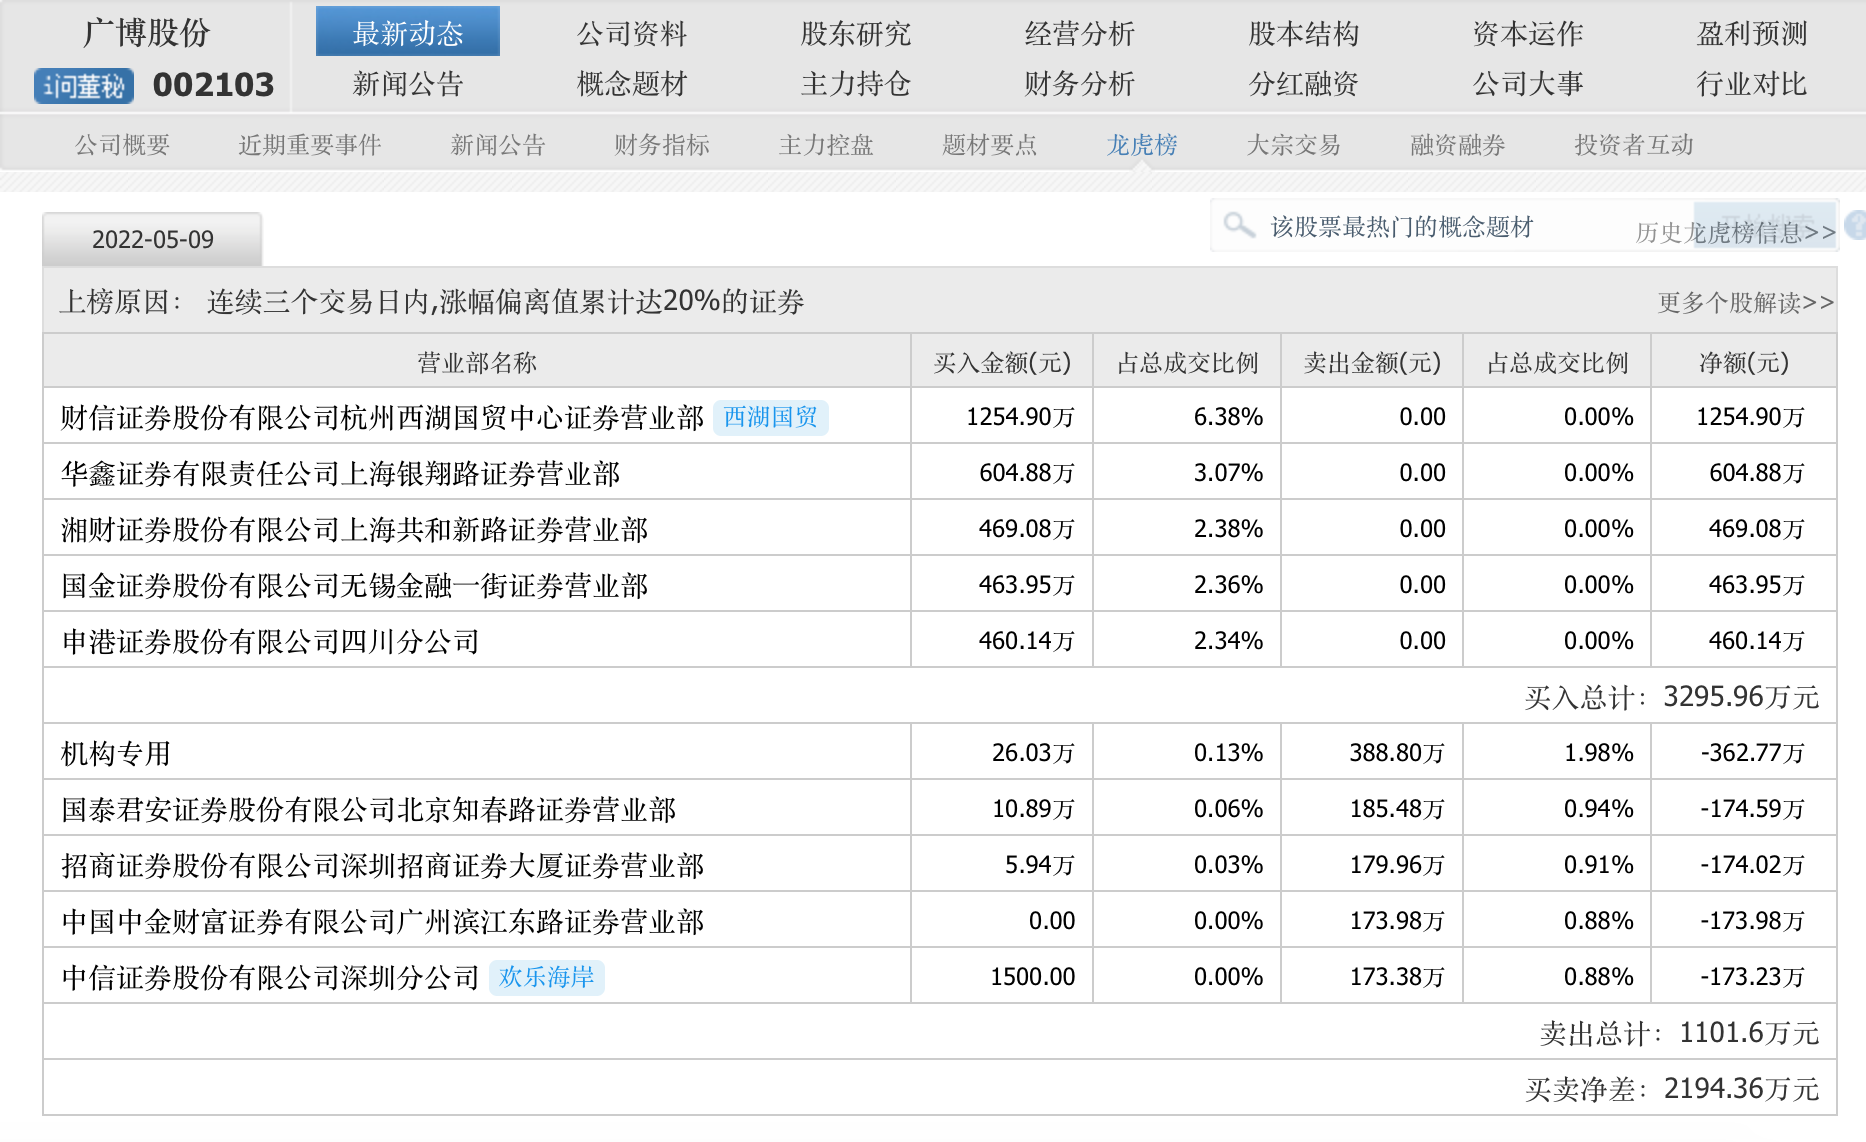This screenshot has width=1866, height=1142.
Task: Click 更多个股解读 link
Action: 1745,303
